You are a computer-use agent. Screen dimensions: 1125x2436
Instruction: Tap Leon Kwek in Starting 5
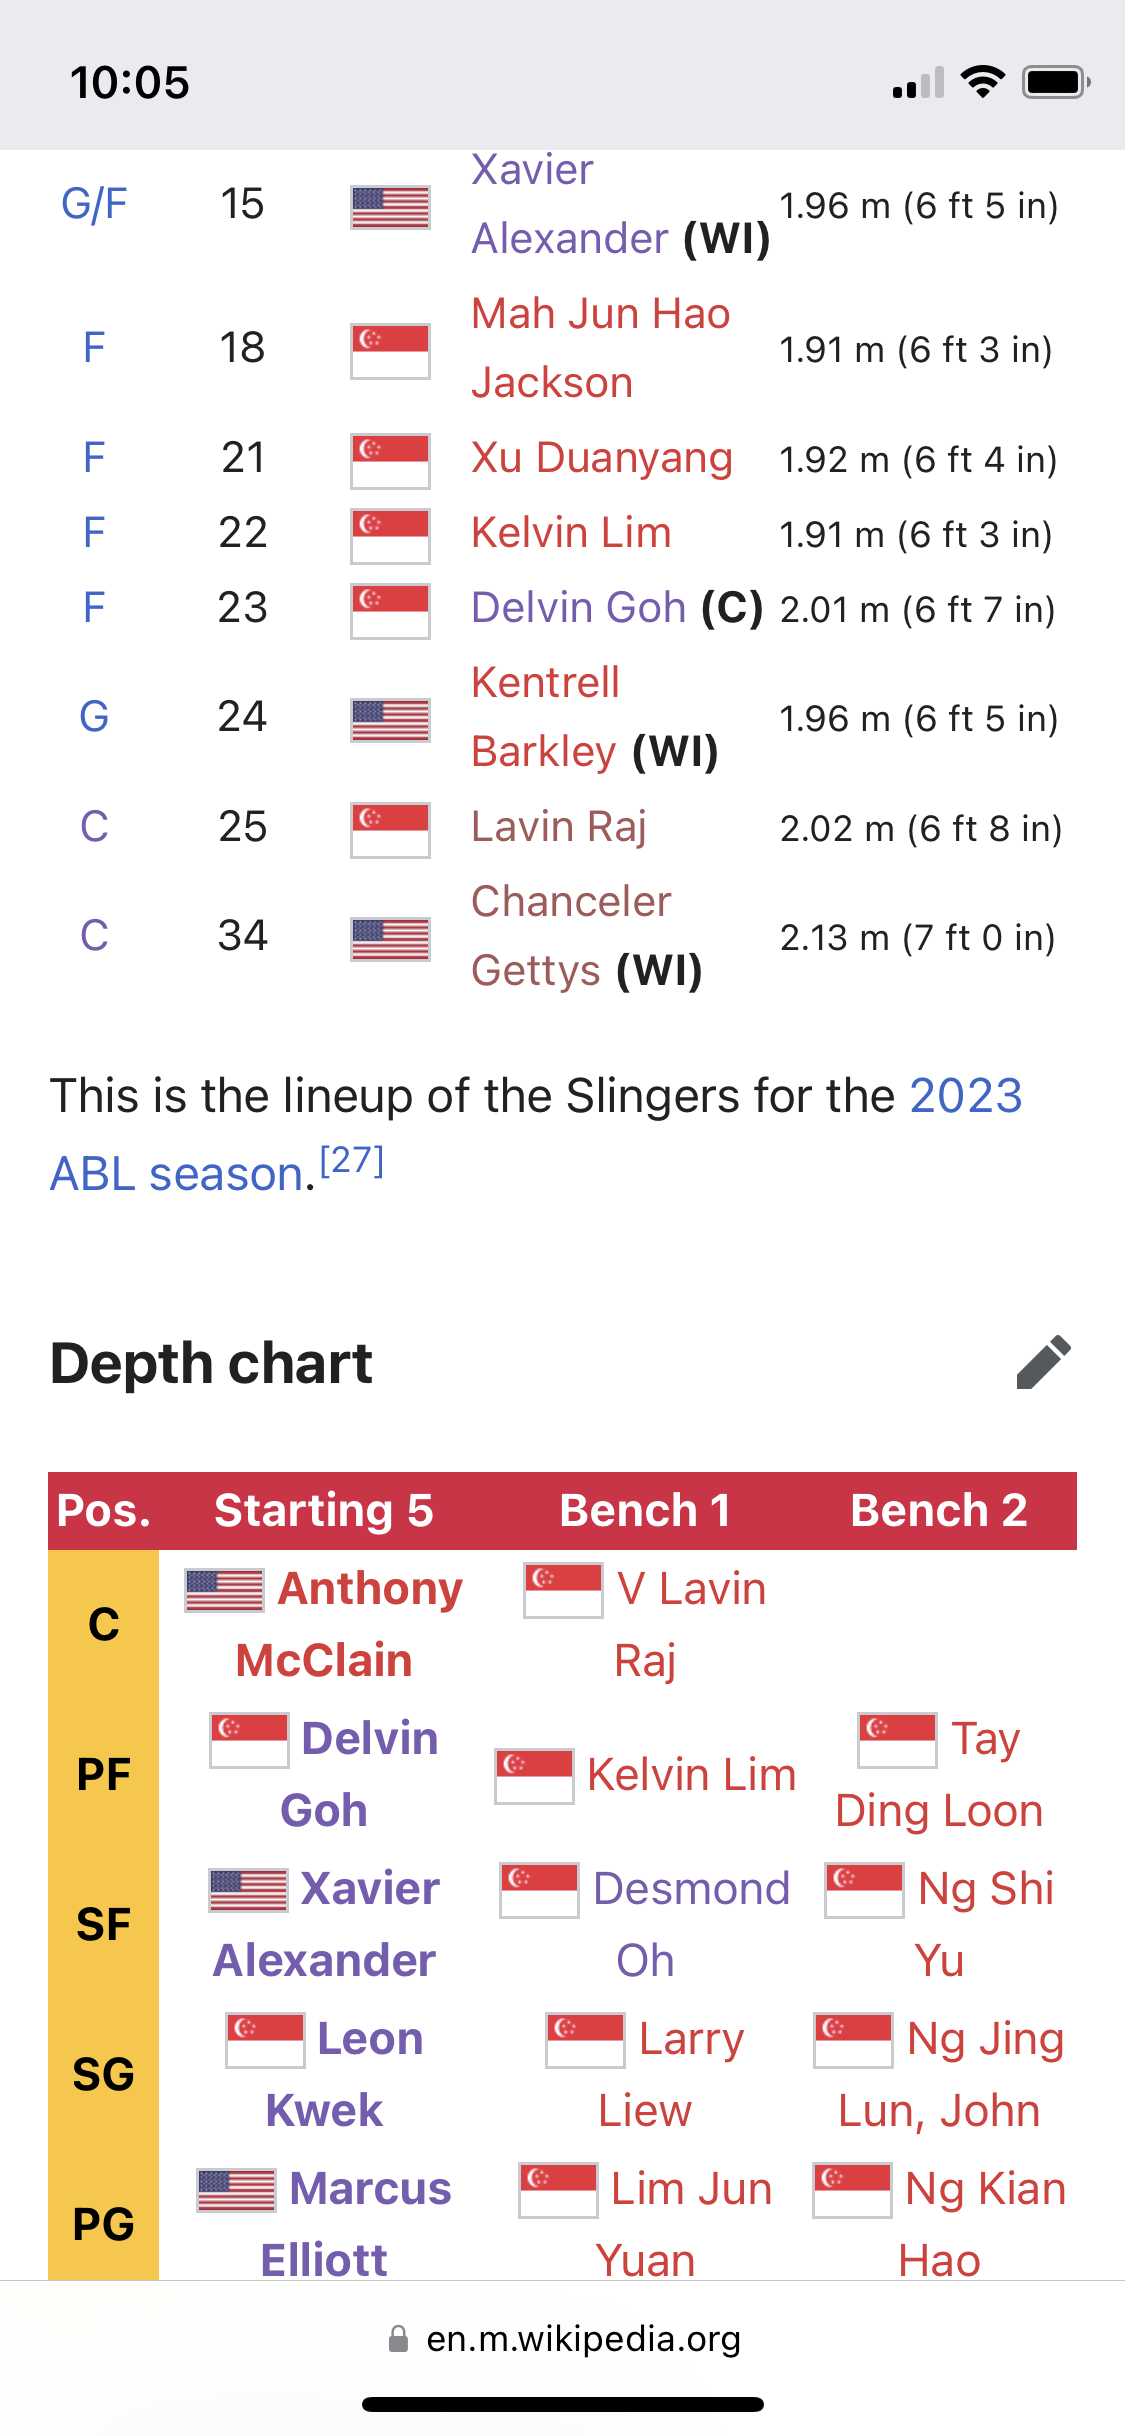pyautogui.click(x=347, y=2074)
